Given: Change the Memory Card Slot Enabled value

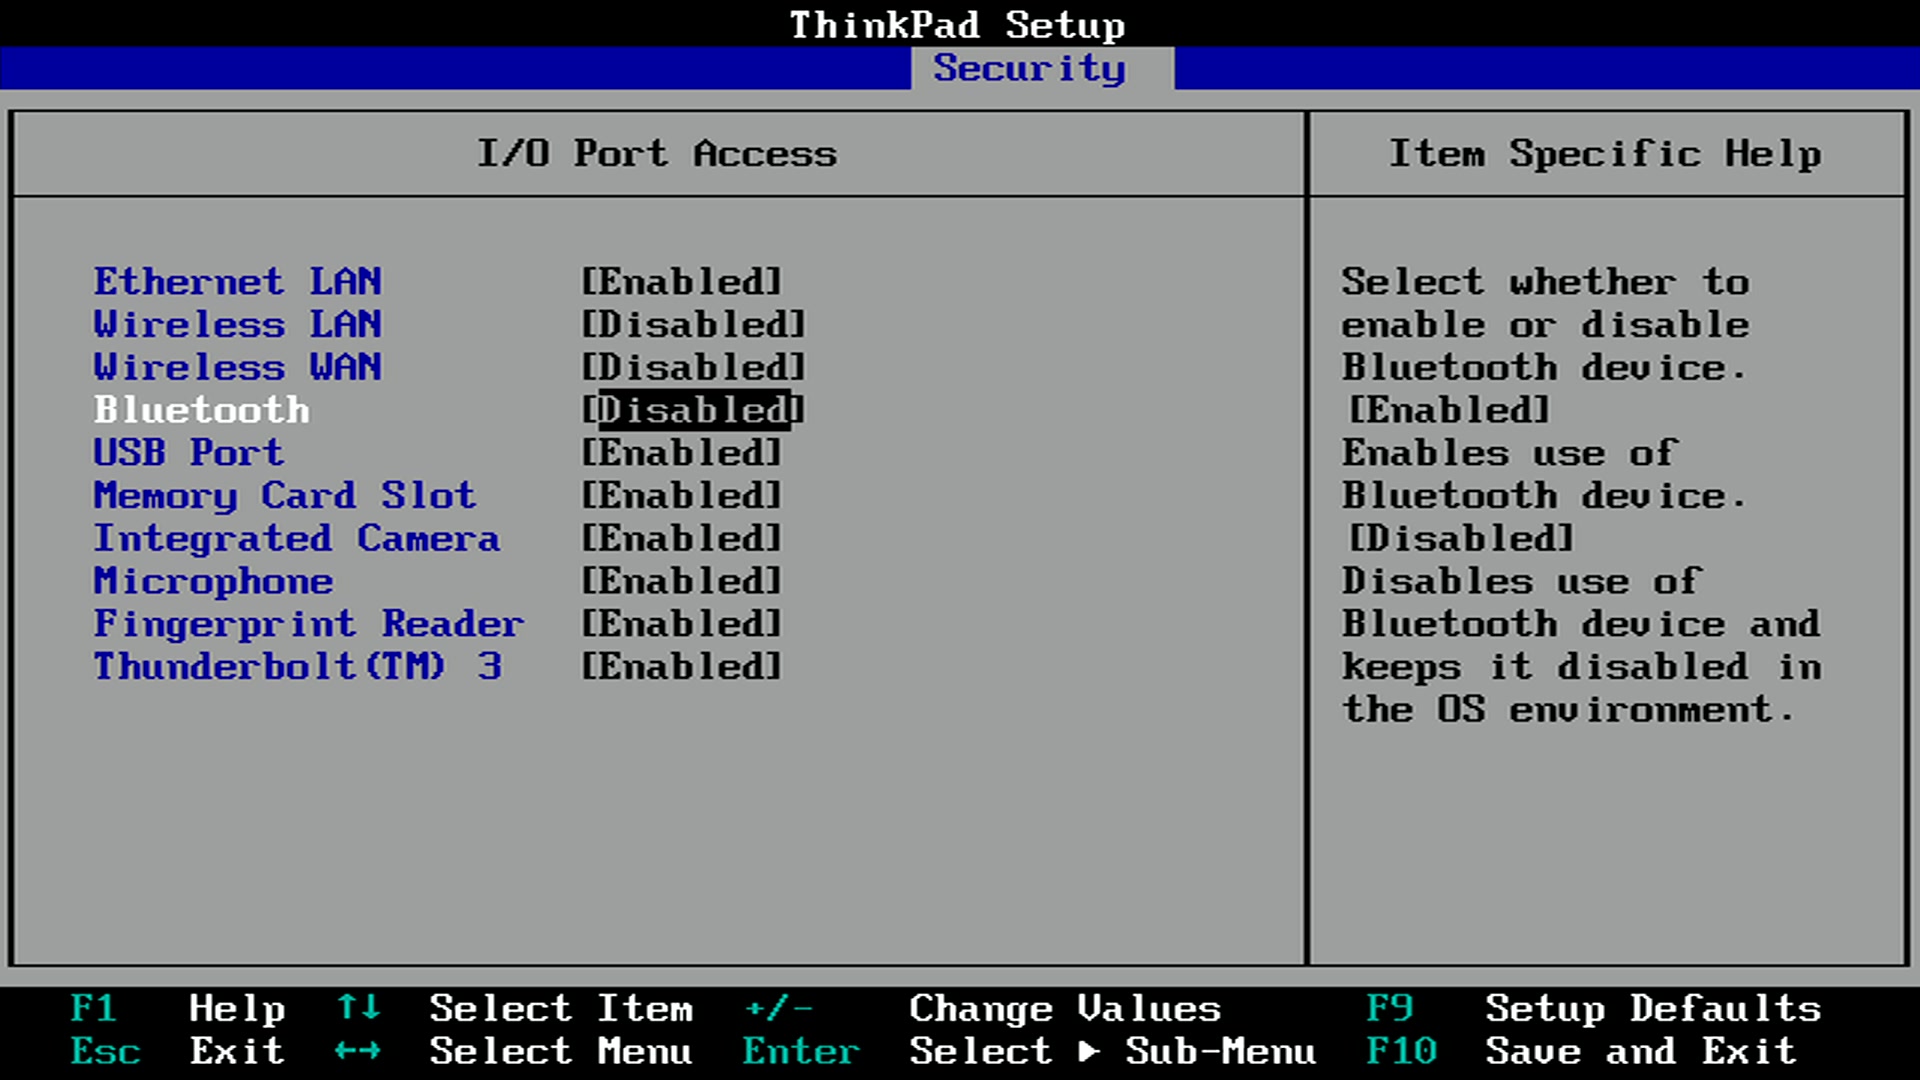Looking at the screenshot, I should coord(681,496).
